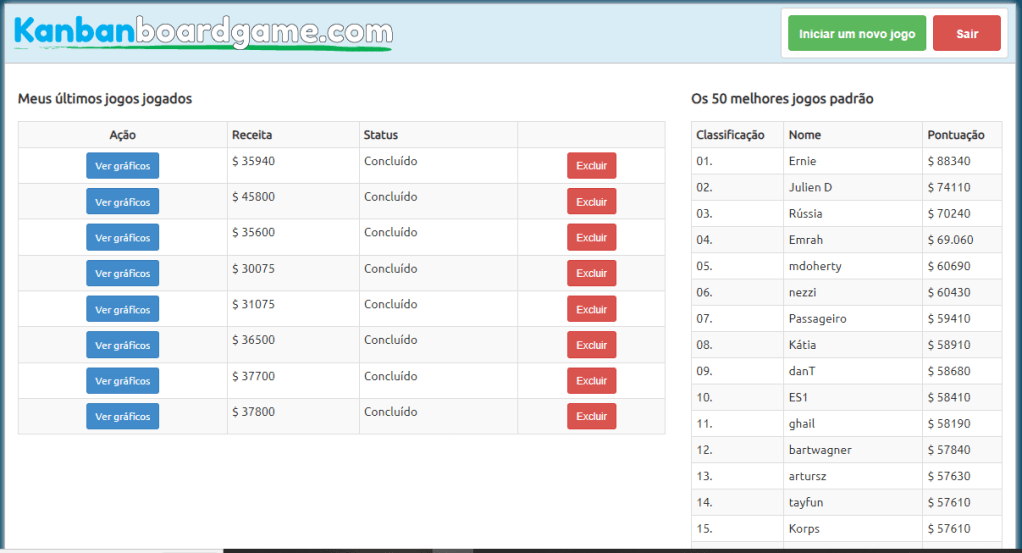Delete the $ 37800 game with Excluir

[591, 417]
